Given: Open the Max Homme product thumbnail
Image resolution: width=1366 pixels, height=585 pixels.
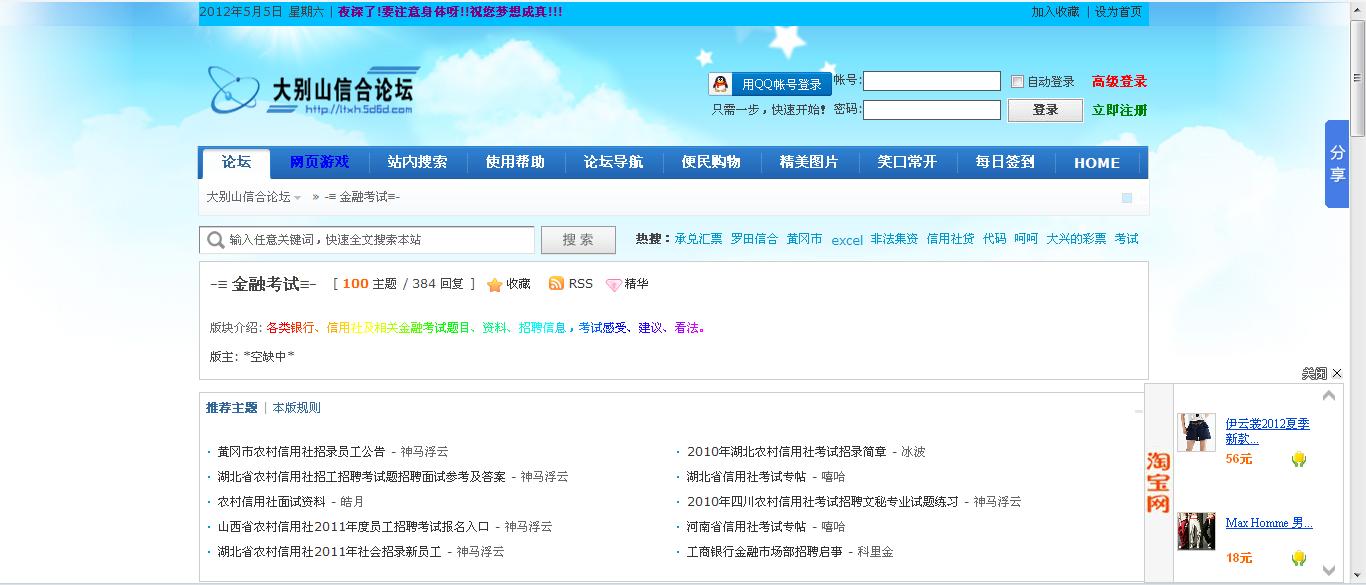Looking at the screenshot, I should coord(1196,531).
